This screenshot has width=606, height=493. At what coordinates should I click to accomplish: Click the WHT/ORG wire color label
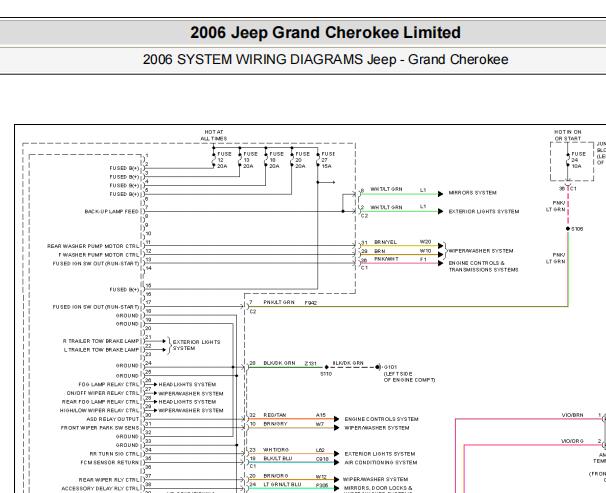[276, 450]
